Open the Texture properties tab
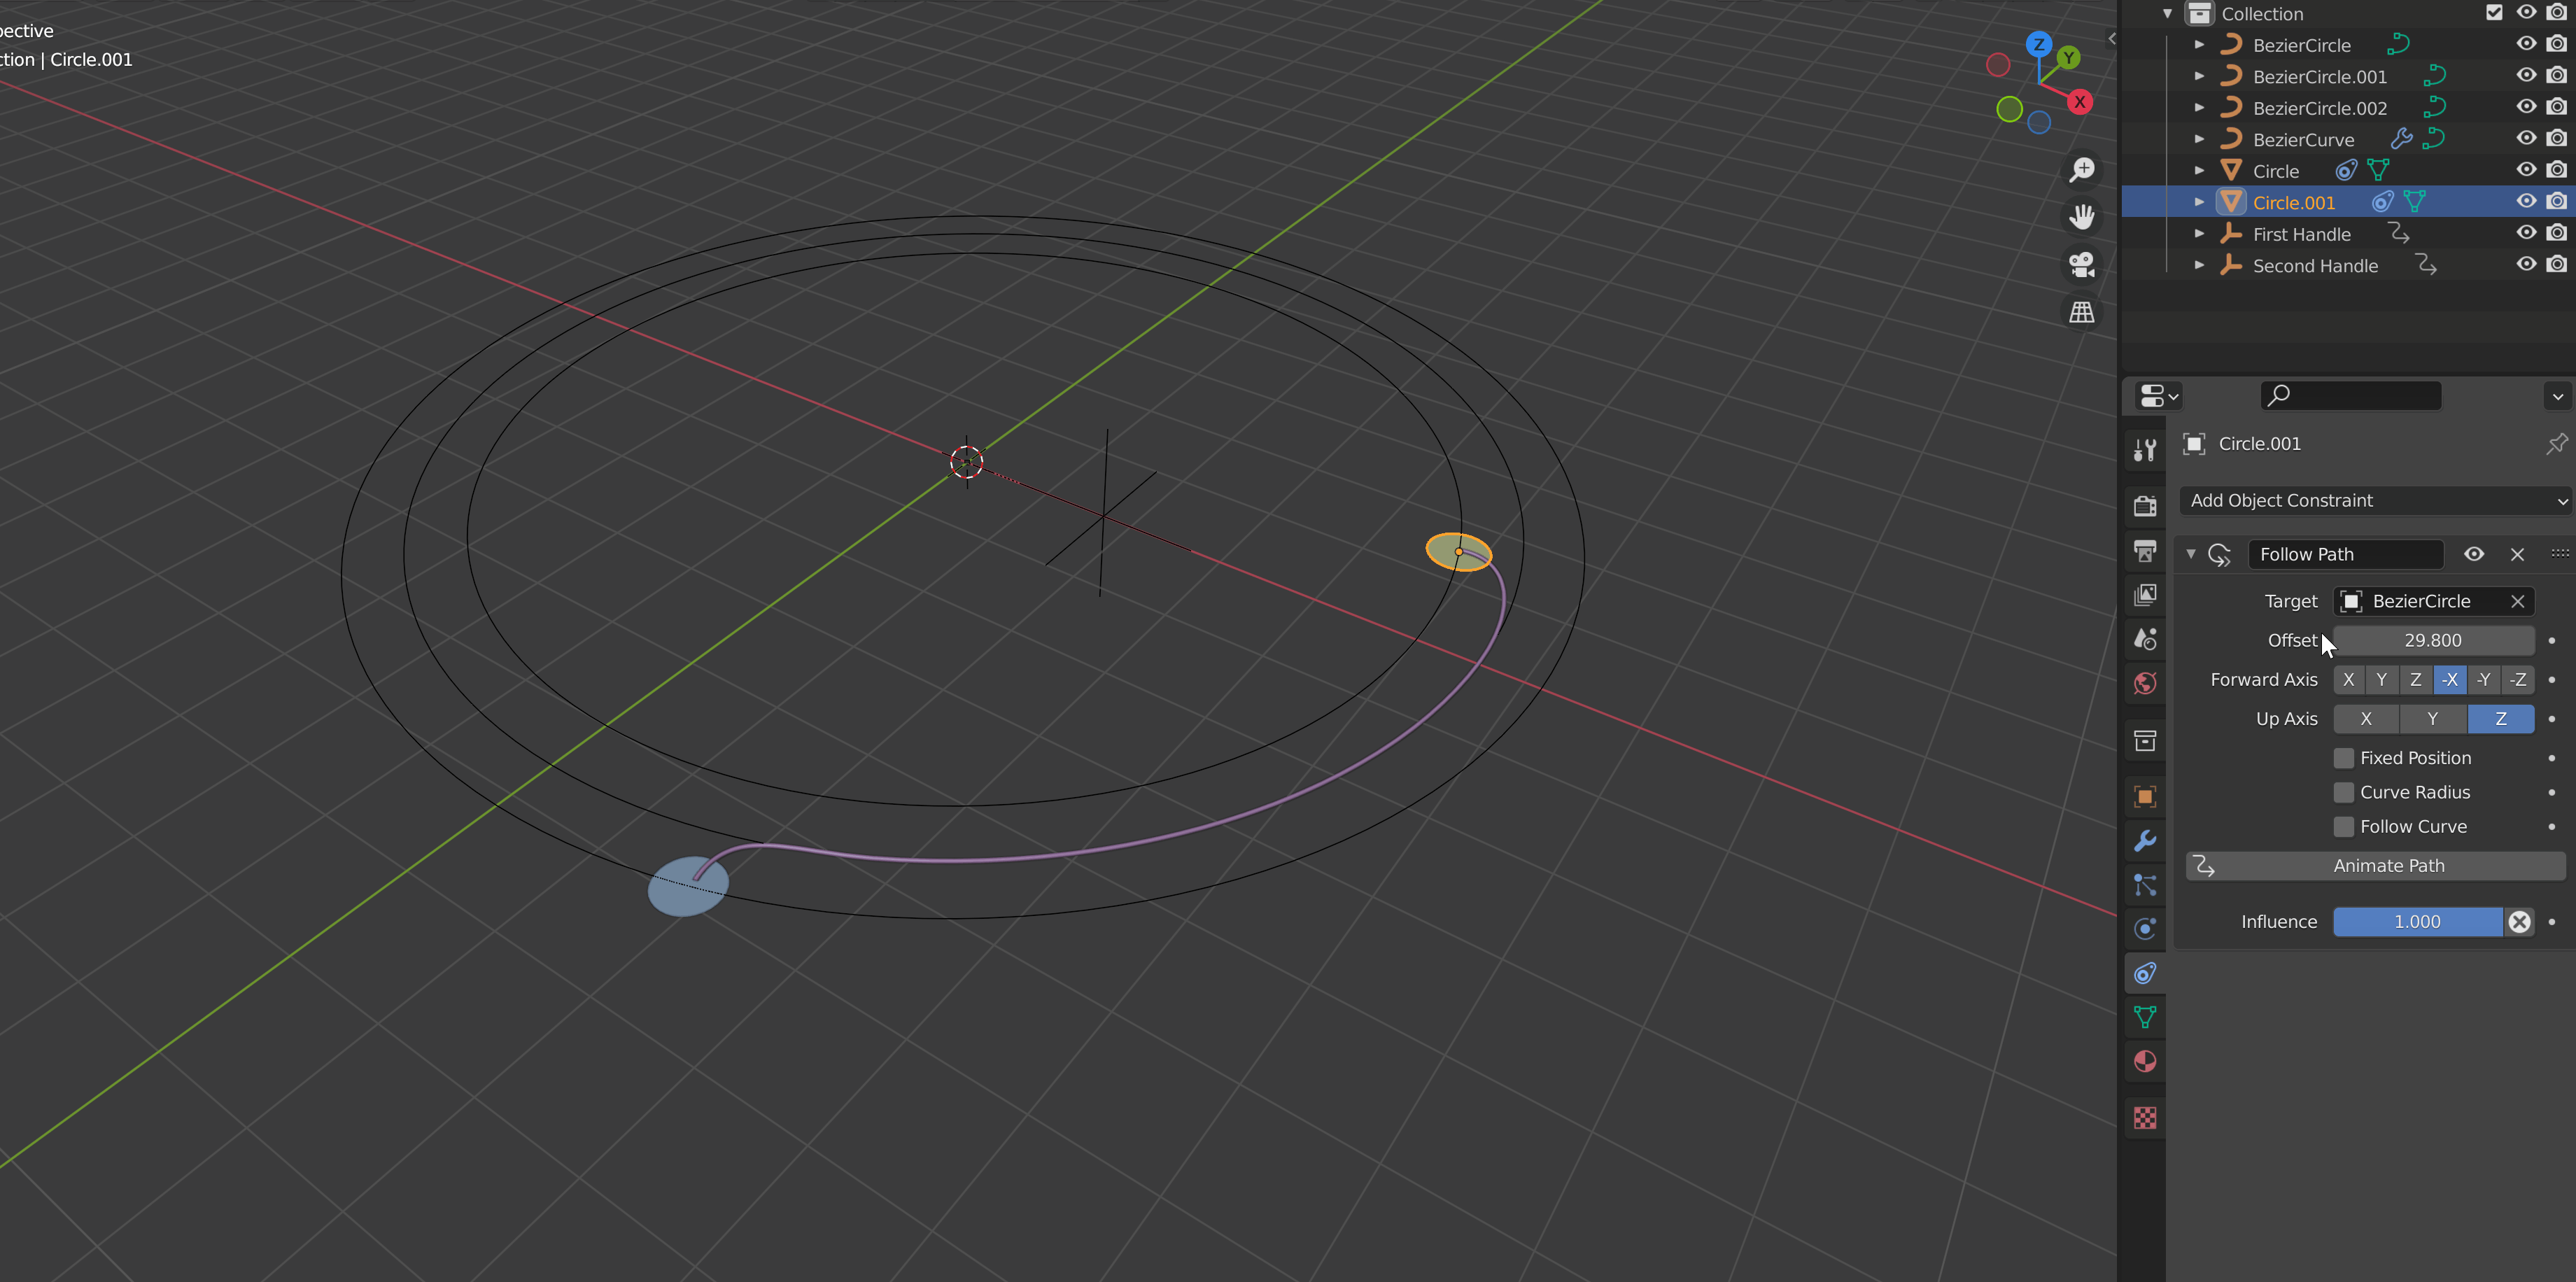The image size is (2576, 1282). pos(2145,1117)
